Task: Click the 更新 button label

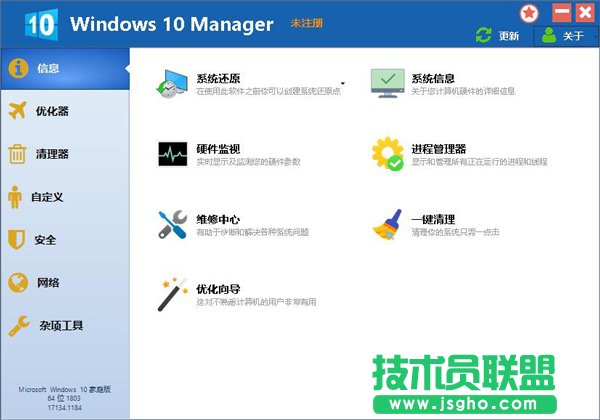Action: (x=509, y=36)
